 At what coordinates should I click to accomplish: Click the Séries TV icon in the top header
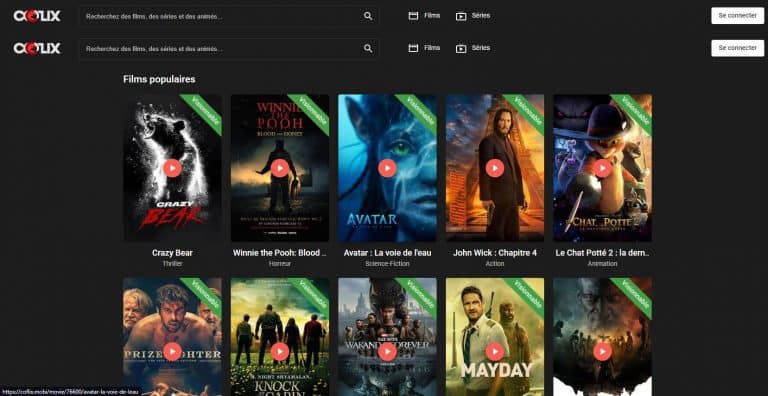click(x=461, y=16)
